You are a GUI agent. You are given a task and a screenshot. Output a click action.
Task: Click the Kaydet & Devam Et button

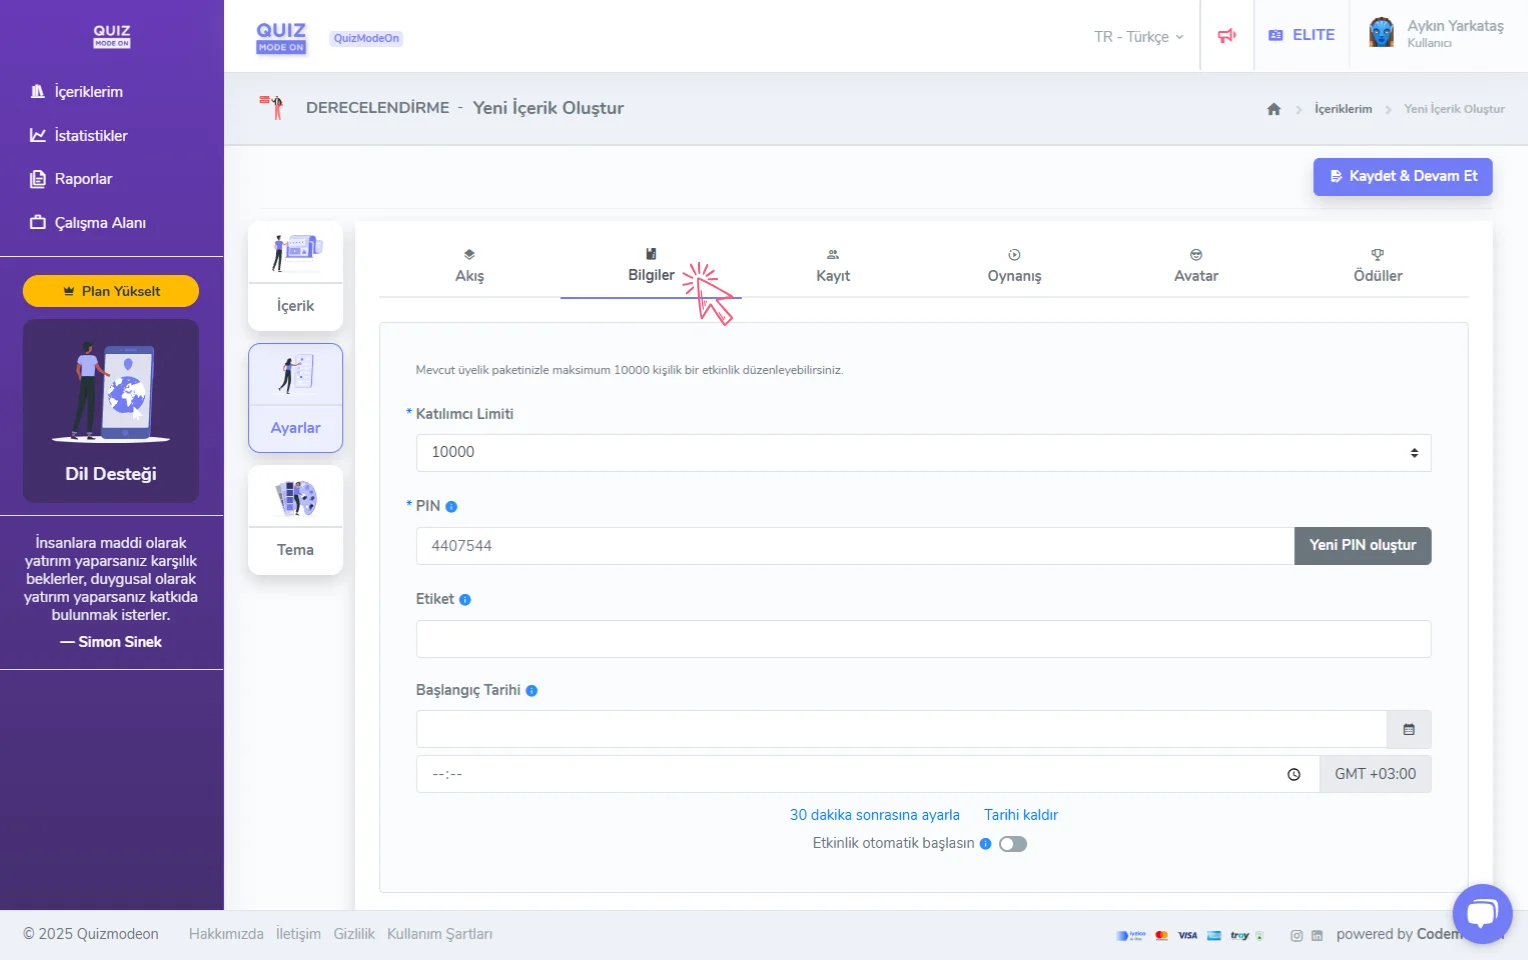click(x=1402, y=177)
